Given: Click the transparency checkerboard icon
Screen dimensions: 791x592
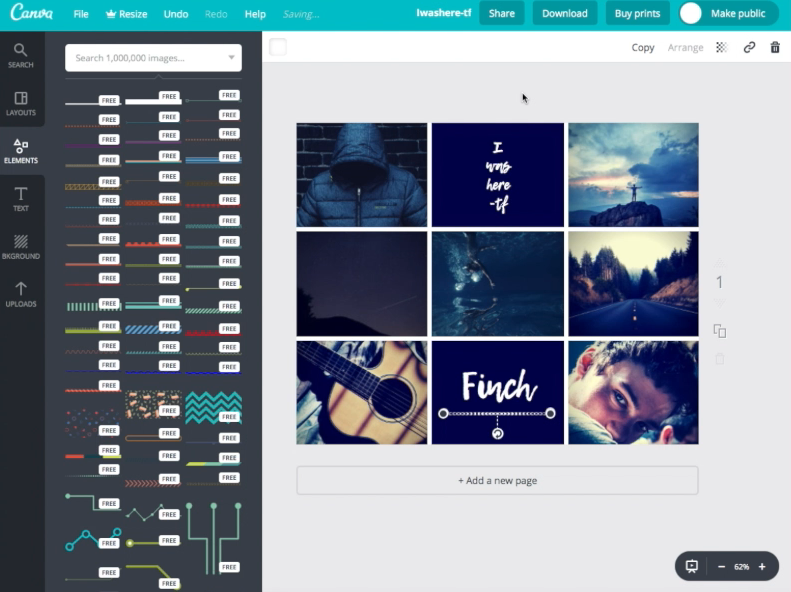Looking at the screenshot, I should pyautogui.click(x=722, y=47).
